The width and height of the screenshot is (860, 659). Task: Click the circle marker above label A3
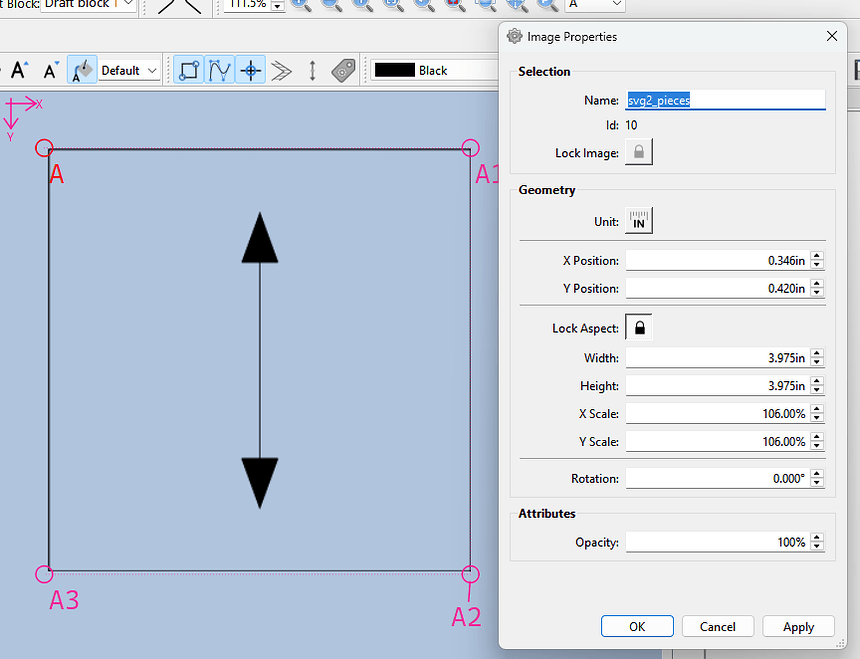(x=44, y=574)
